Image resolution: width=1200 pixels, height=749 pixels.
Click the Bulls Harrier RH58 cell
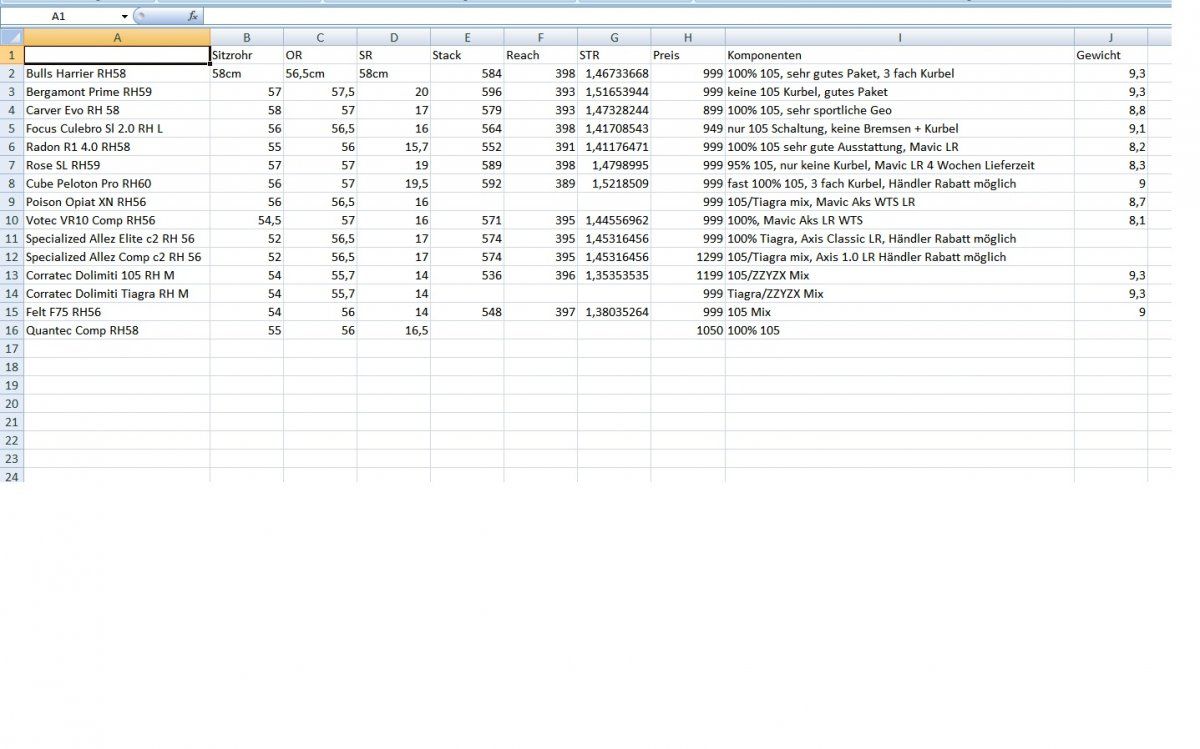coord(117,74)
